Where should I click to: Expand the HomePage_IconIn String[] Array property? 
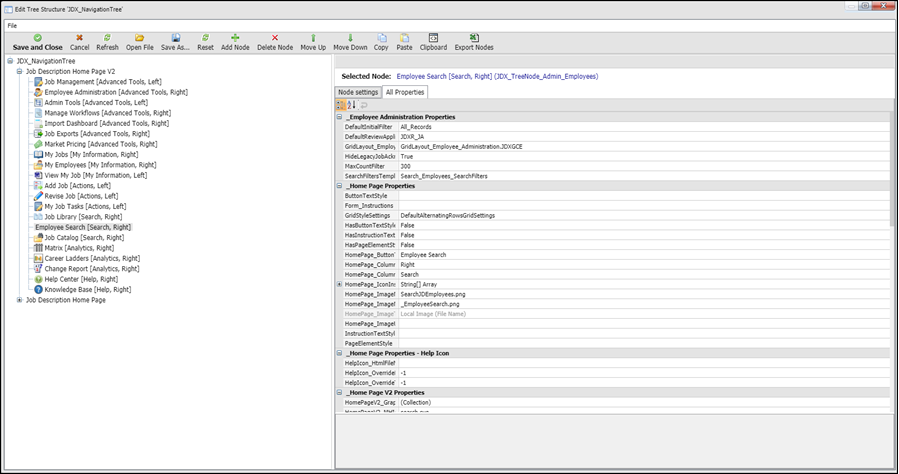click(339, 284)
